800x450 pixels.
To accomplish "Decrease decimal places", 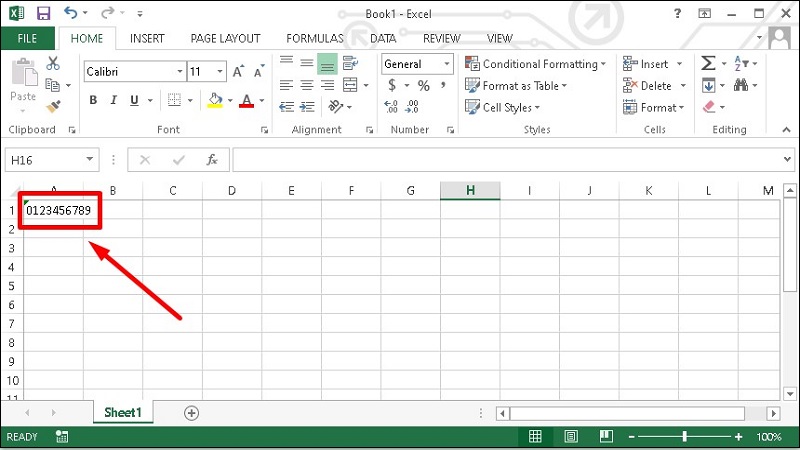I will point(412,107).
